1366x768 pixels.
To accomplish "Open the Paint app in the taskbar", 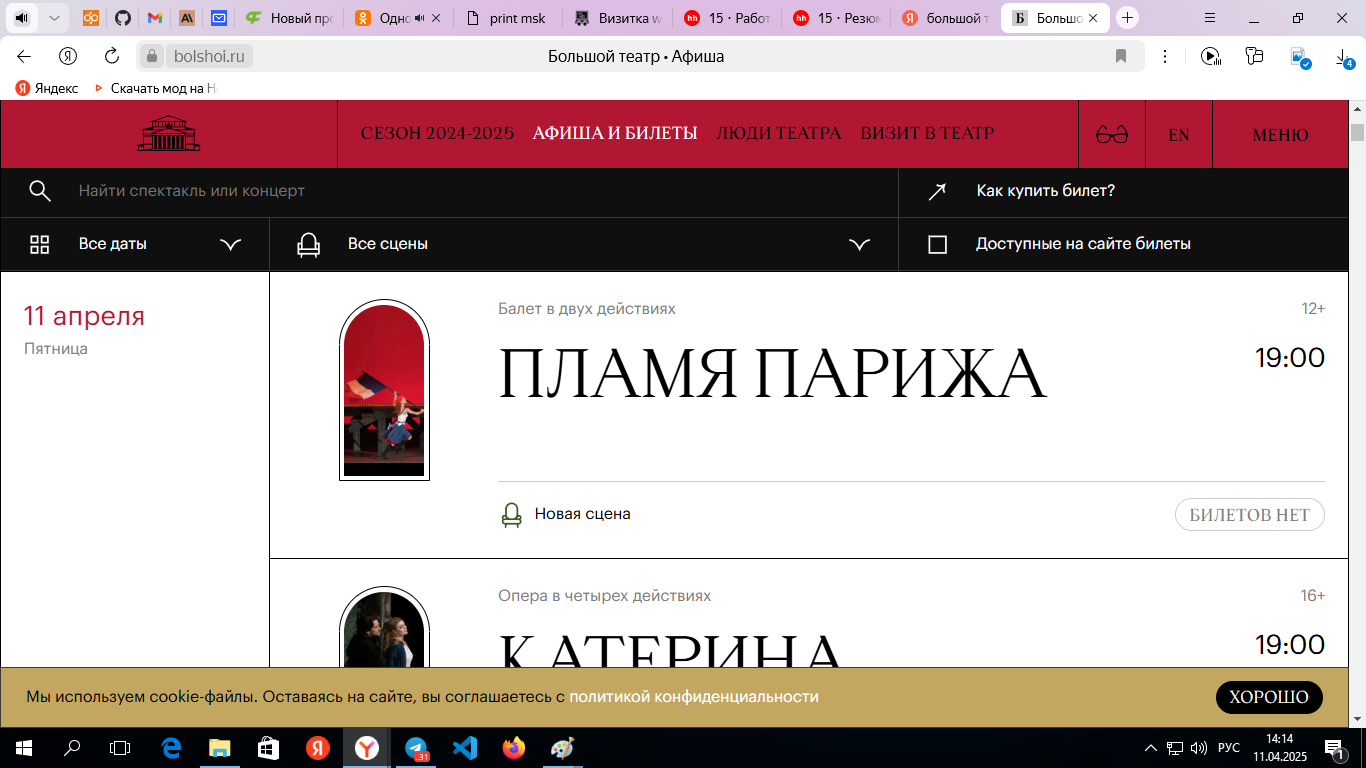I will (x=563, y=748).
